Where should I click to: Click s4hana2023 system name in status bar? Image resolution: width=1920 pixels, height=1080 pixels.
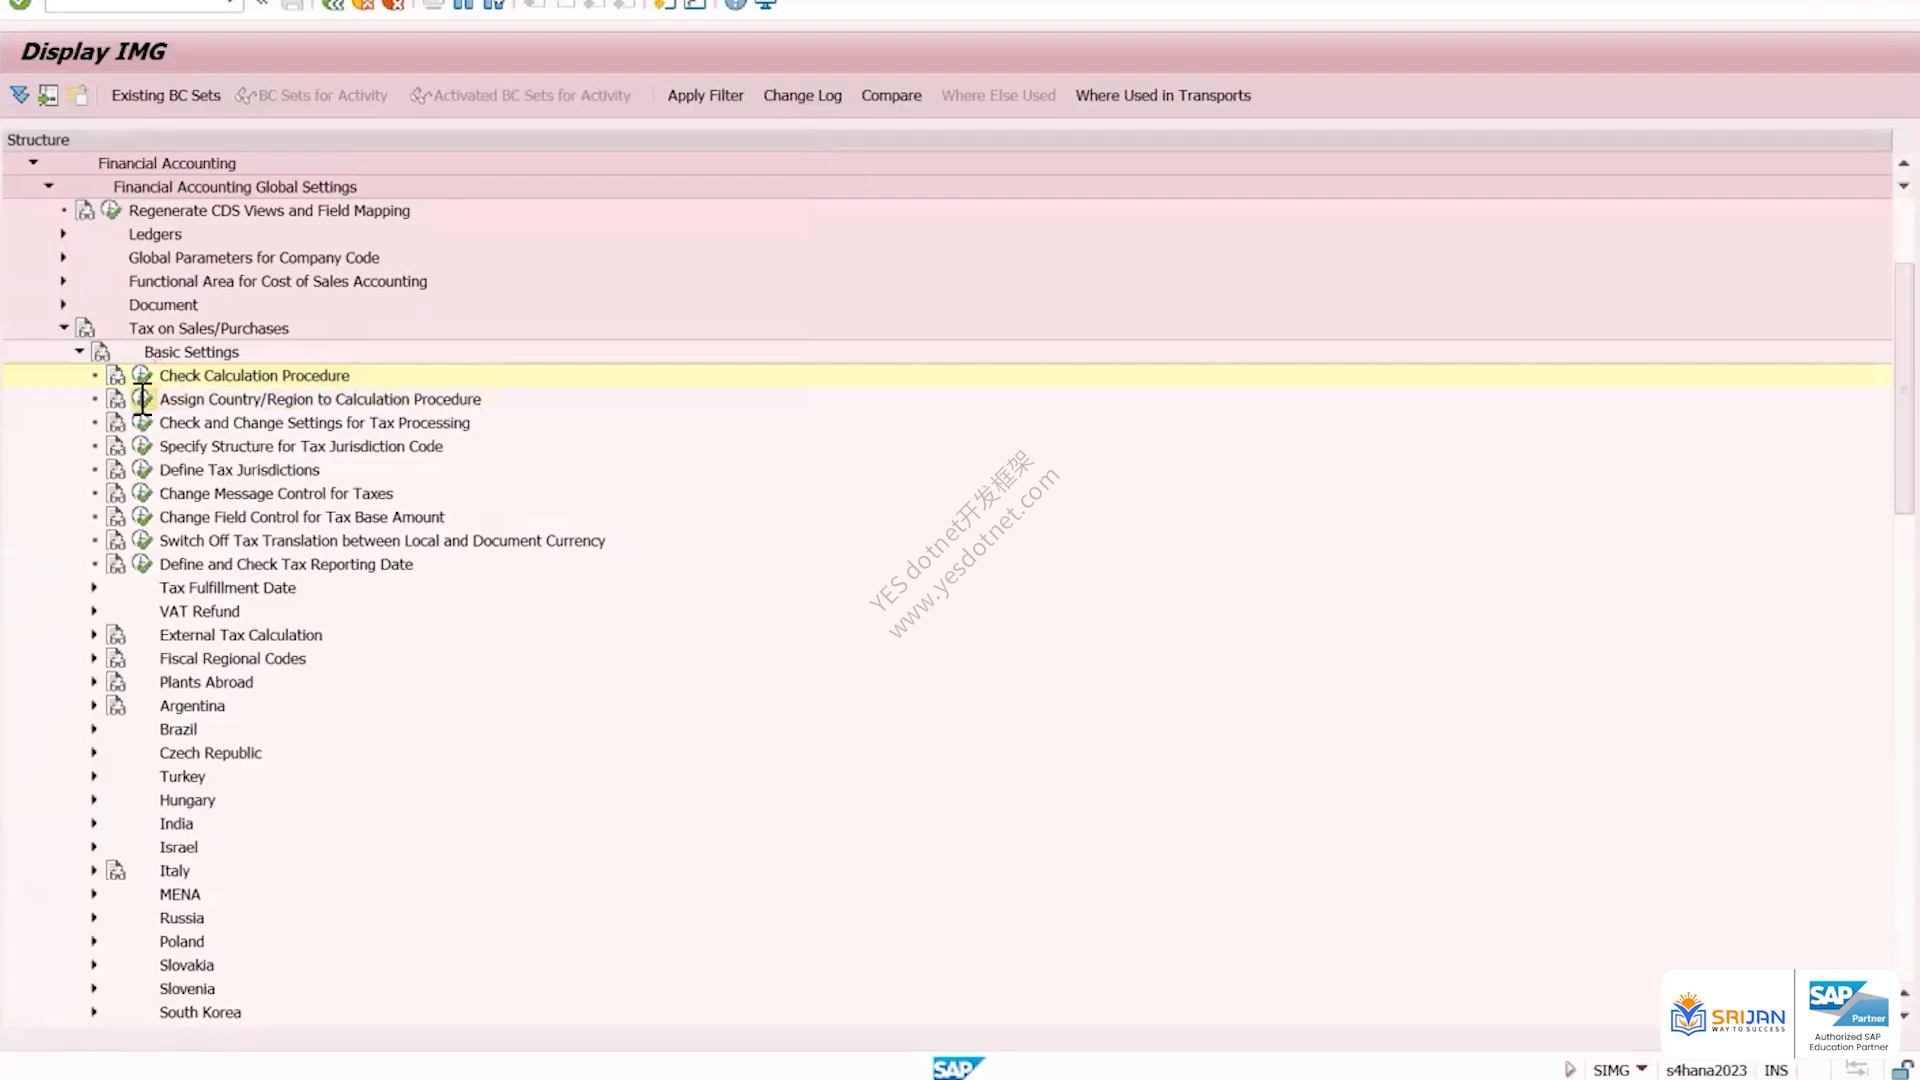[x=1706, y=1070]
